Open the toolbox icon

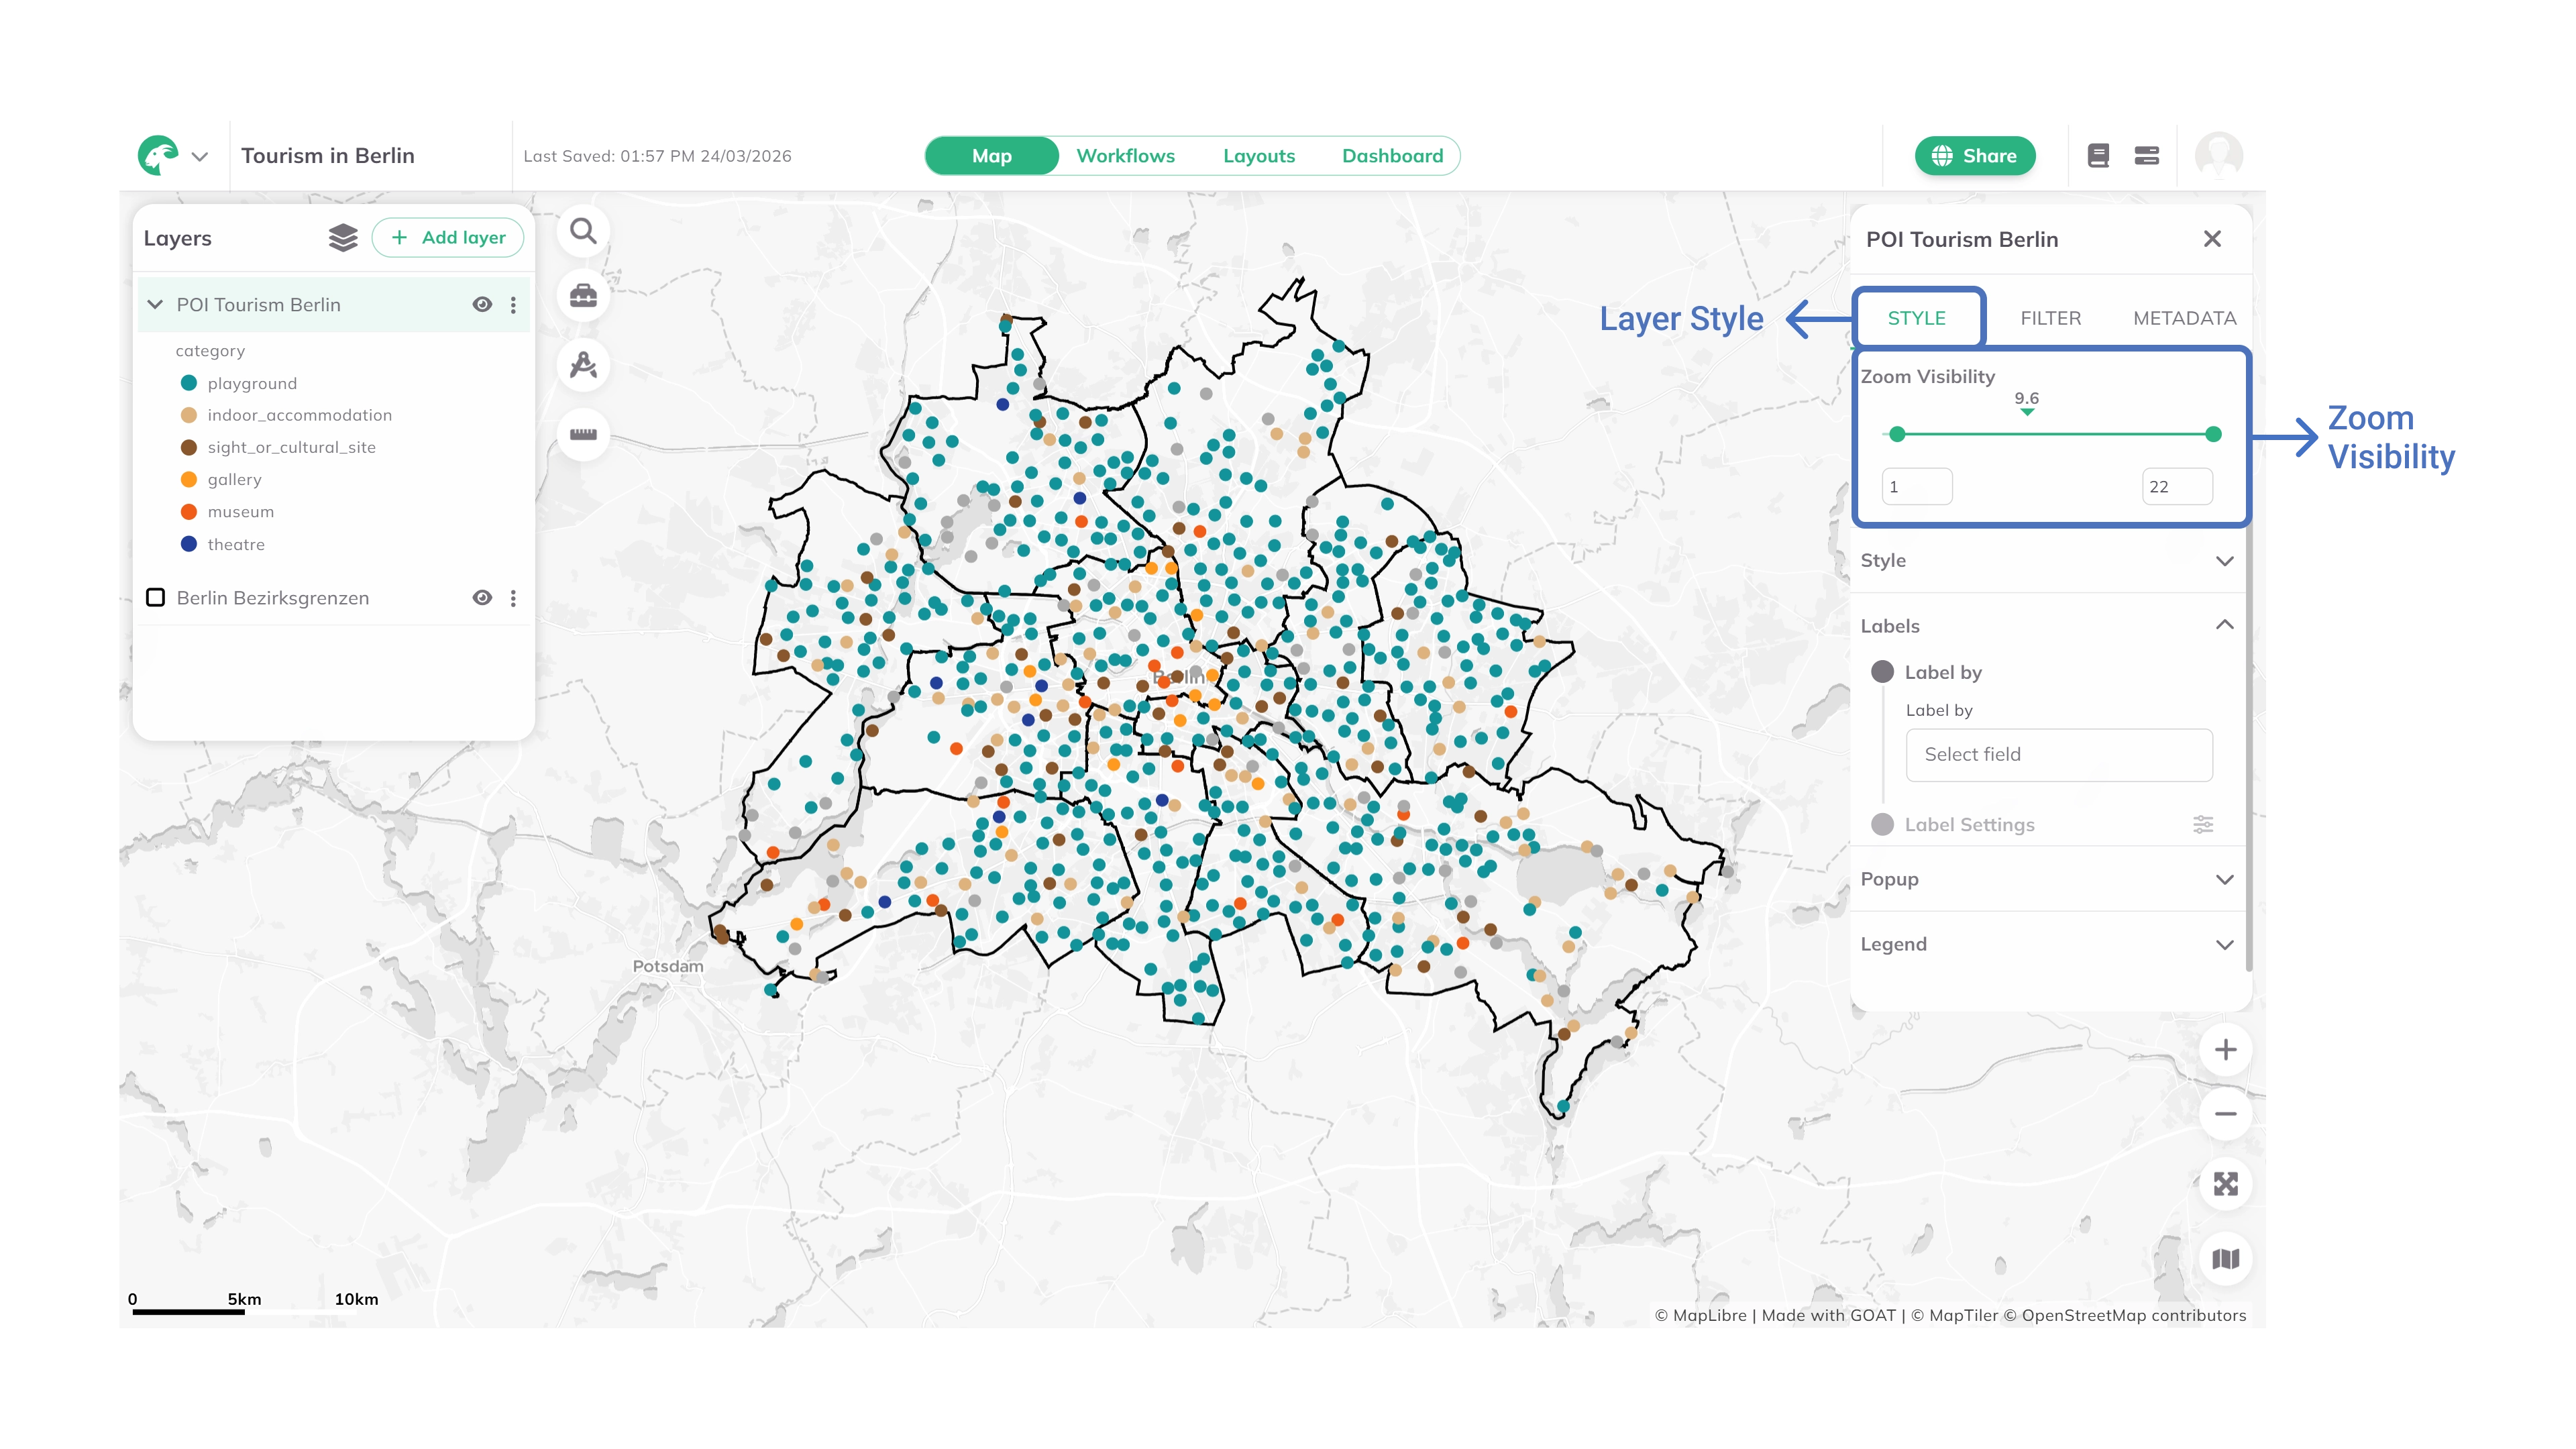(x=583, y=296)
